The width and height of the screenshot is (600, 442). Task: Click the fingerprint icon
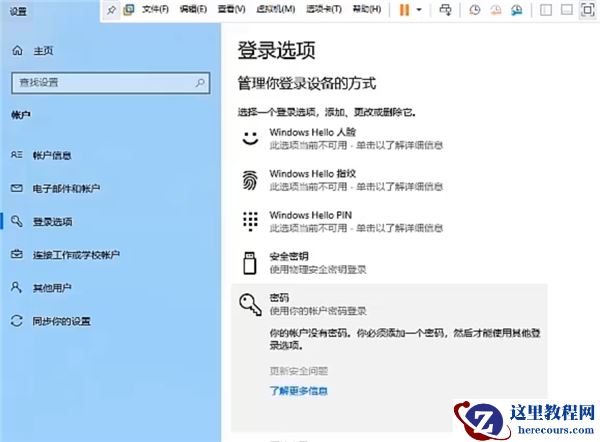click(x=250, y=180)
